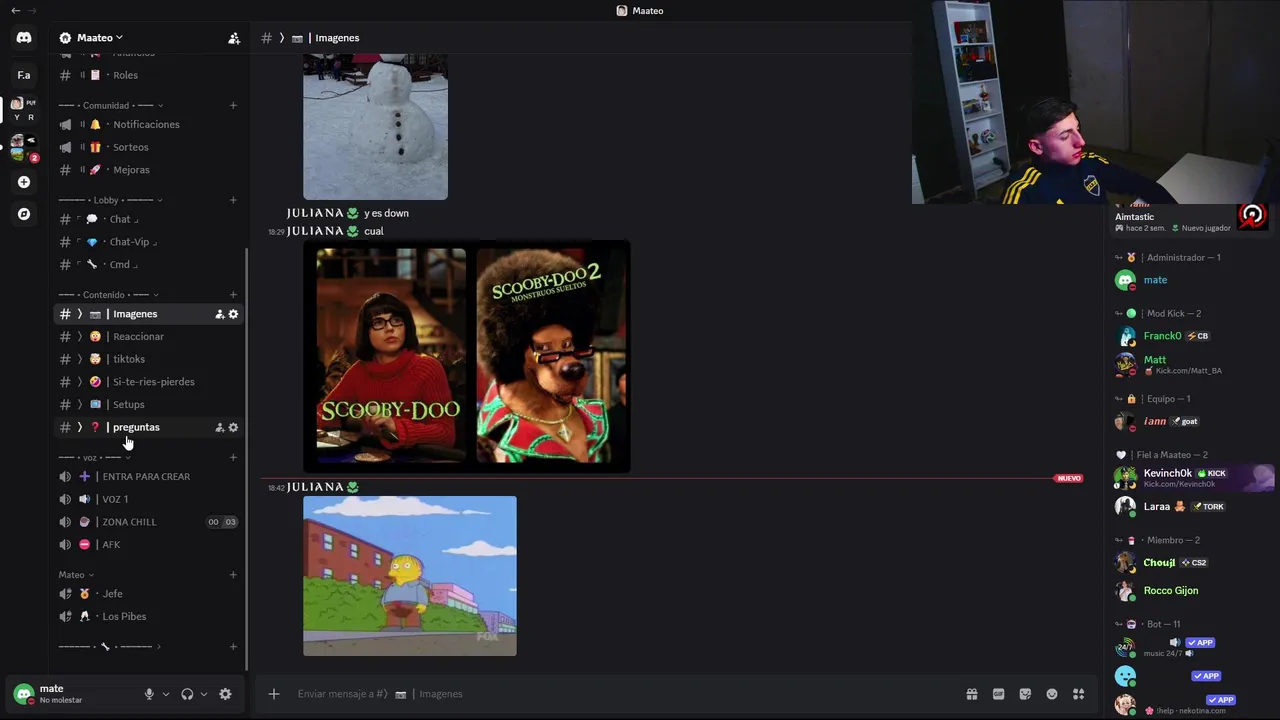The width and height of the screenshot is (1280, 720).
Task: Open the Simpsons GIF attachment
Action: [x=410, y=576]
